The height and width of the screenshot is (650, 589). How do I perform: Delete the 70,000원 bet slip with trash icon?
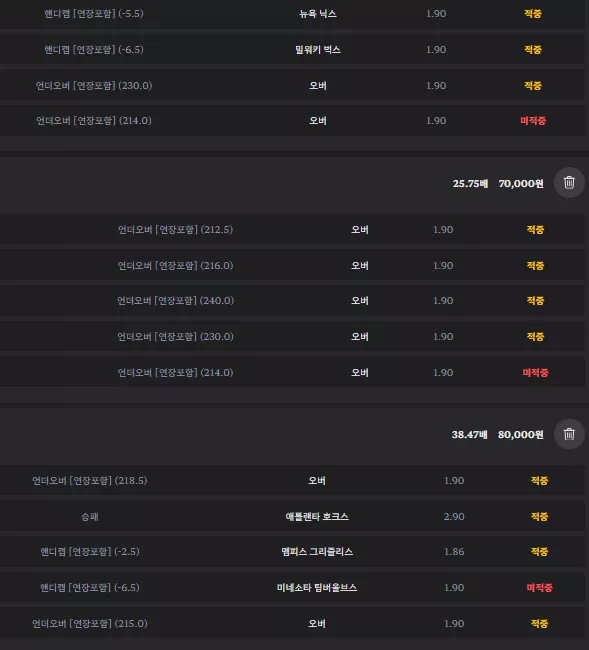(569, 182)
